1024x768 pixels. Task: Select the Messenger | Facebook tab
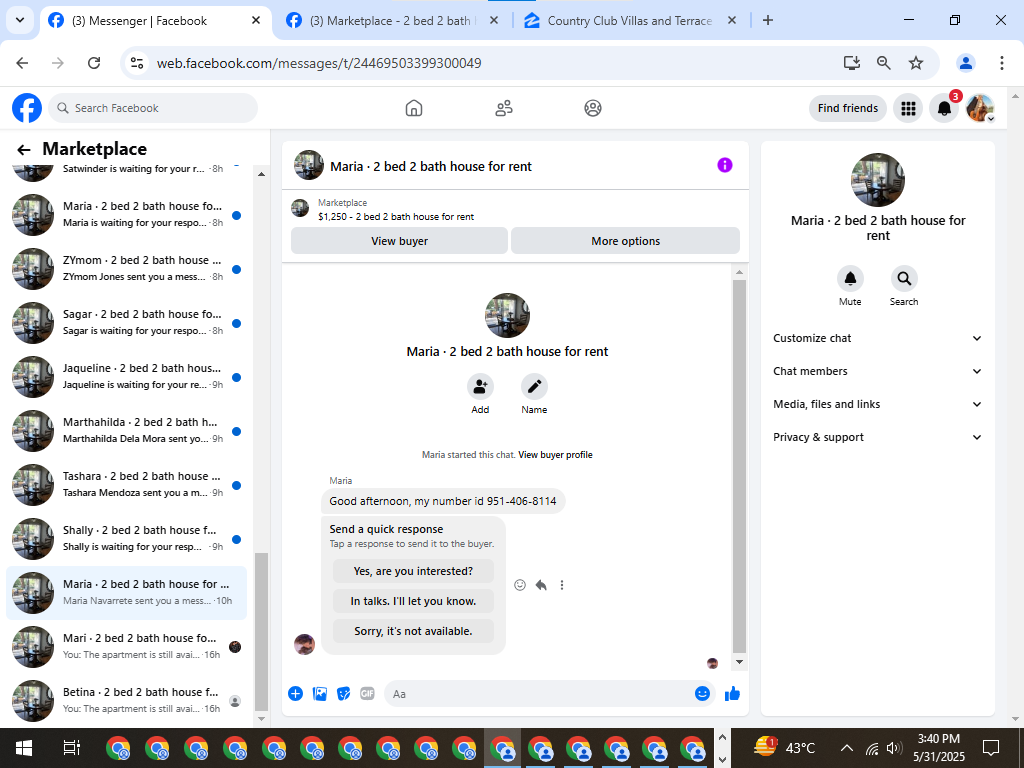coord(155,21)
